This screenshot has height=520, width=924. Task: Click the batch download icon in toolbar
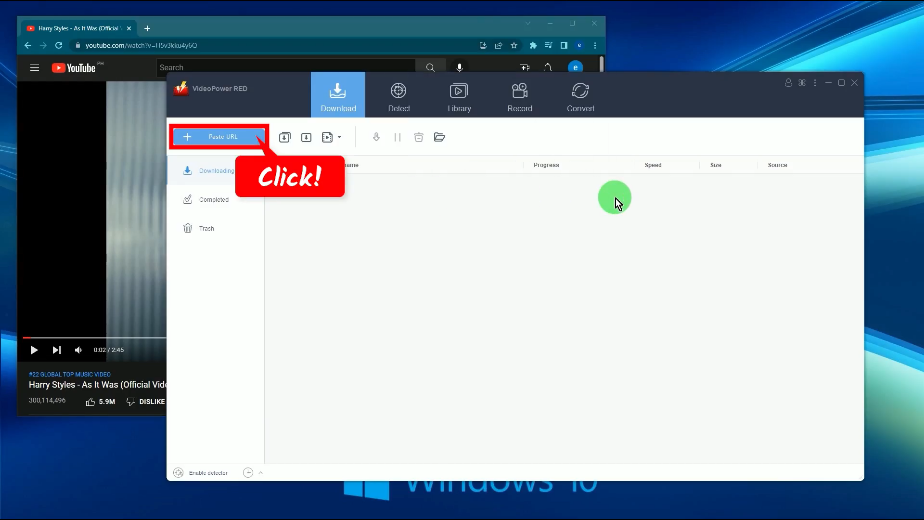(285, 137)
